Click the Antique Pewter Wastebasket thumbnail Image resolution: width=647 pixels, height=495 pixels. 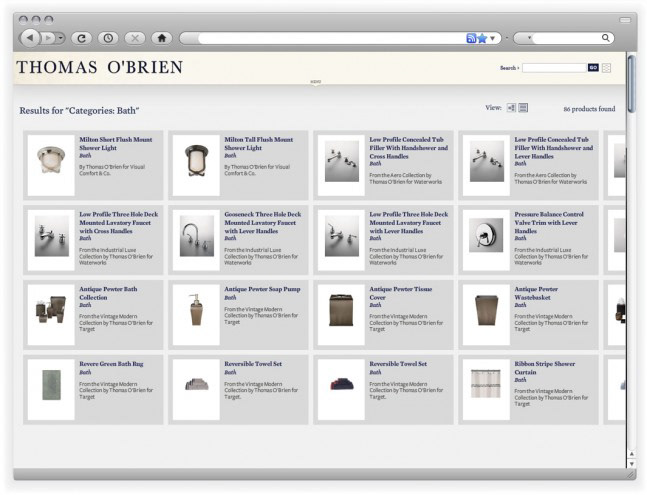(486, 315)
